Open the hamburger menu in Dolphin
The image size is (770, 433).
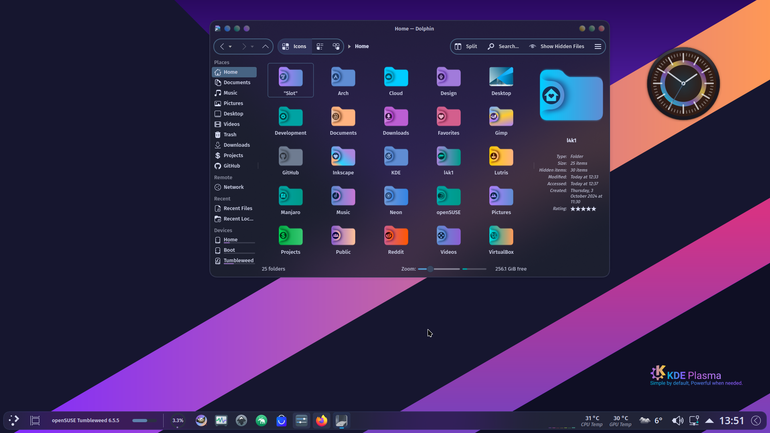(598, 47)
